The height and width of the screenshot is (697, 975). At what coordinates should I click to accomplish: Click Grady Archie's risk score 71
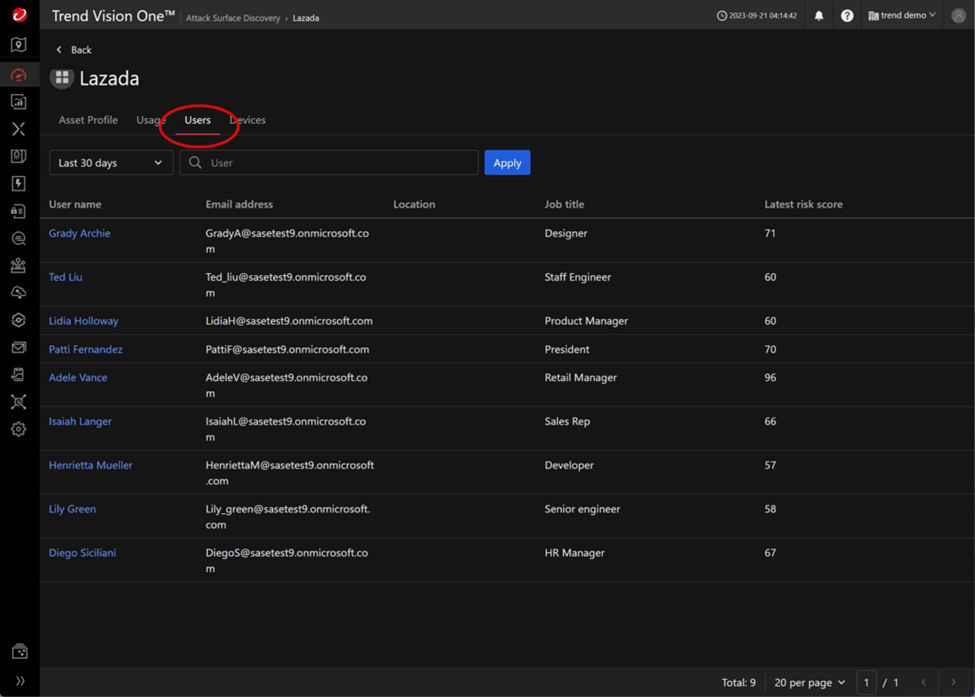(770, 233)
